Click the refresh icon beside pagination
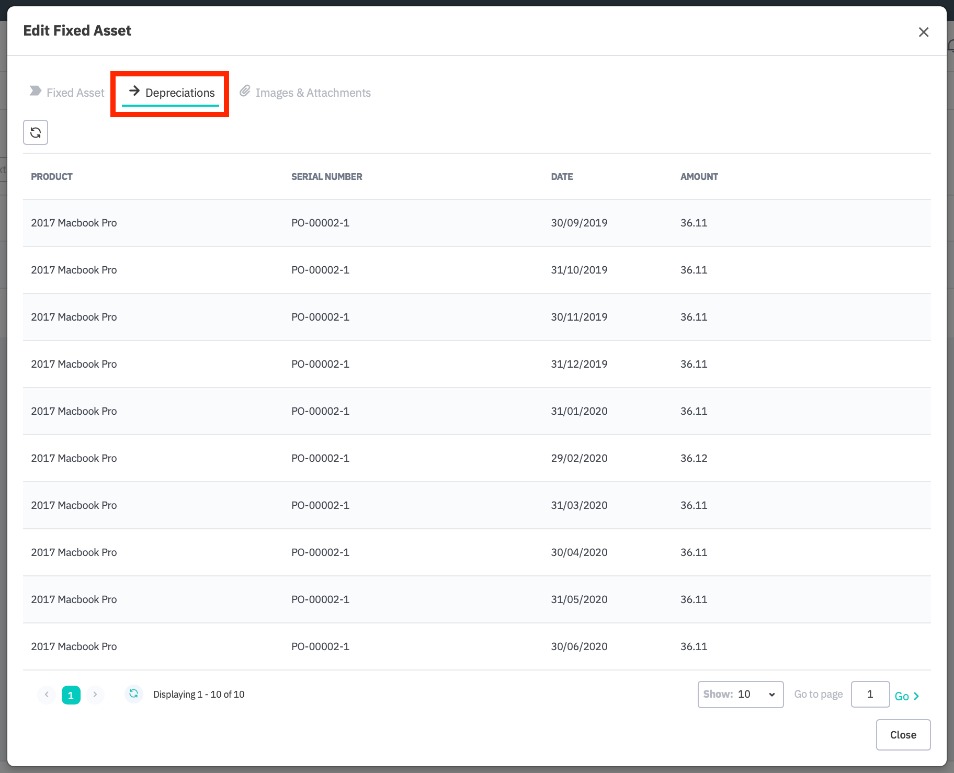 coord(134,694)
